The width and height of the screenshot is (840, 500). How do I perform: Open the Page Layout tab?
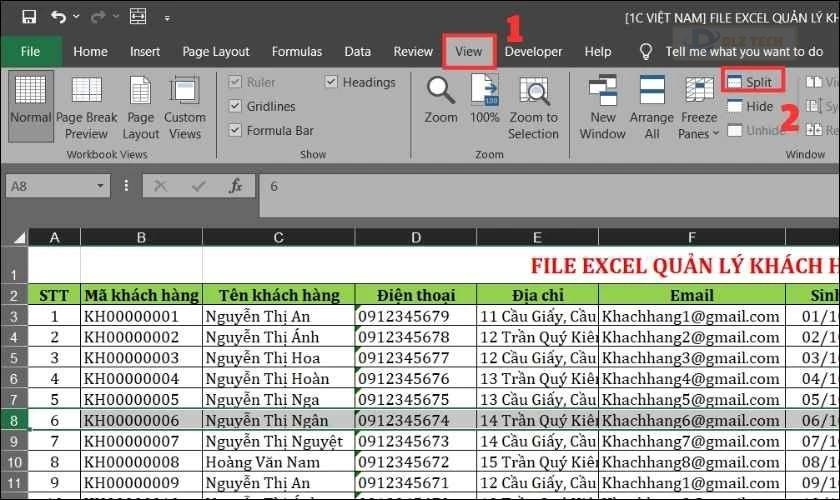215,51
